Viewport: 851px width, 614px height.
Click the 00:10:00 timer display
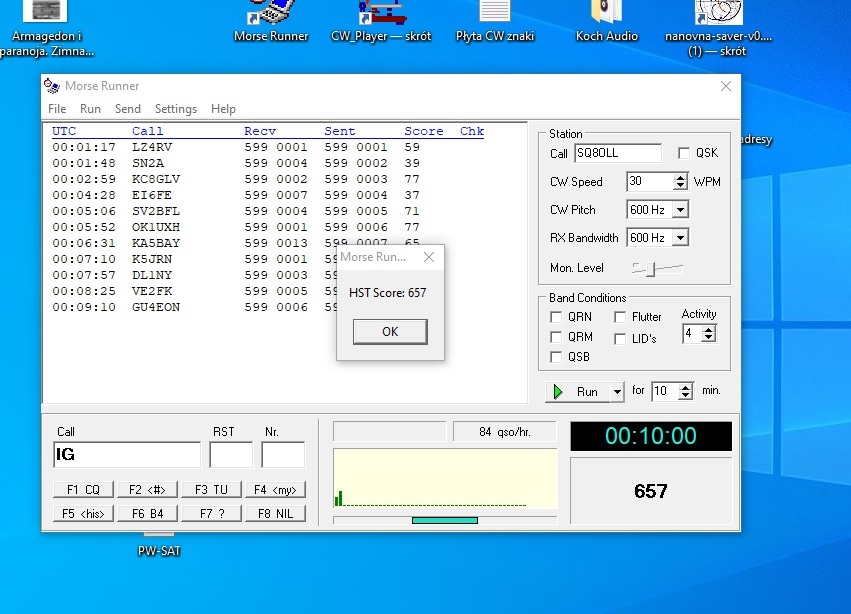coord(651,436)
